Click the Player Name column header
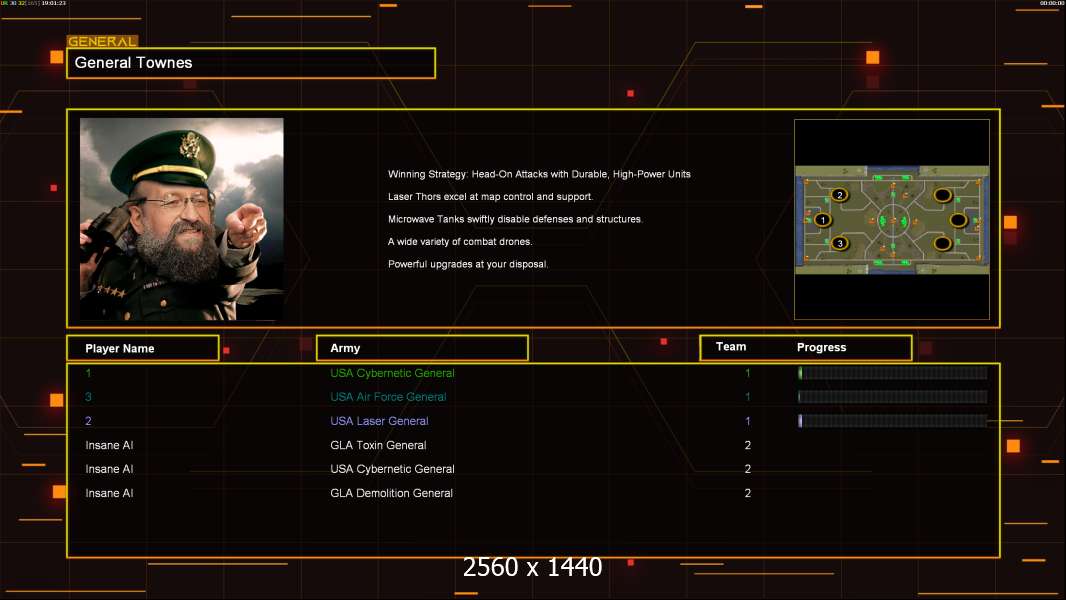Screen dimensions: 1066x600 143,348
